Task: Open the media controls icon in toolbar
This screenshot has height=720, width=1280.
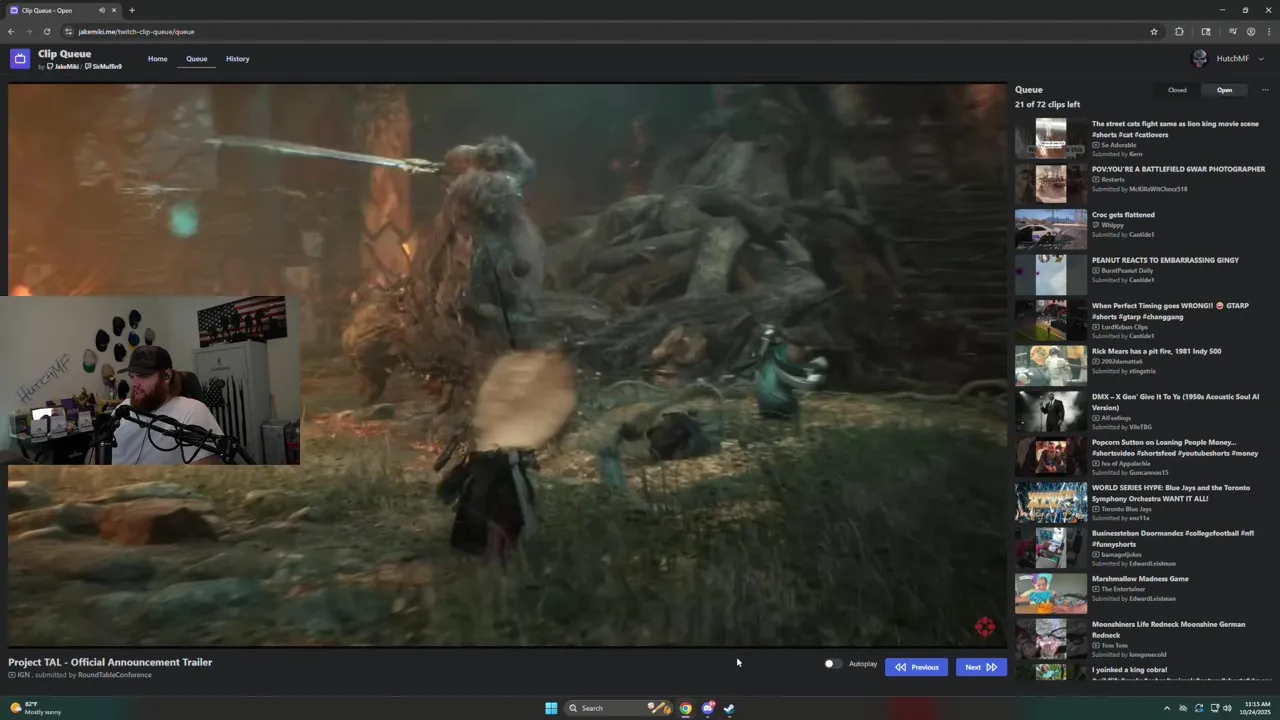Action: coord(1233,31)
